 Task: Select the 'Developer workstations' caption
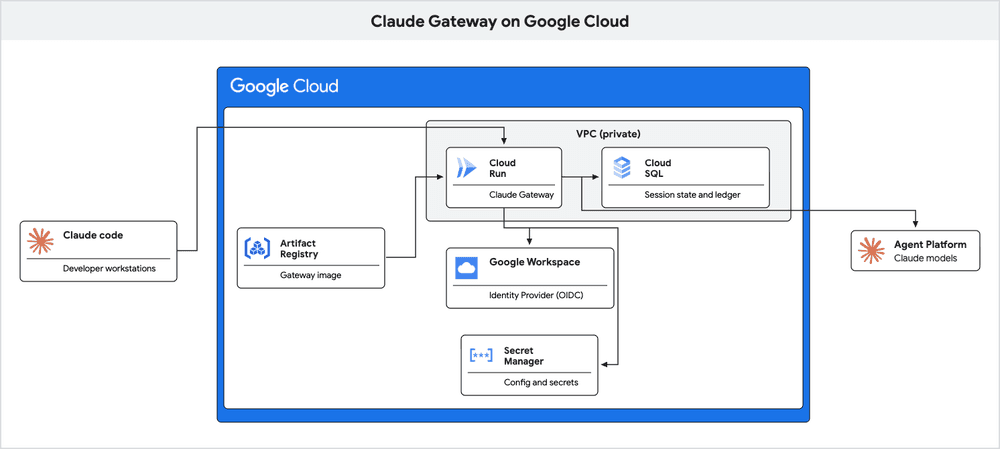(109, 269)
